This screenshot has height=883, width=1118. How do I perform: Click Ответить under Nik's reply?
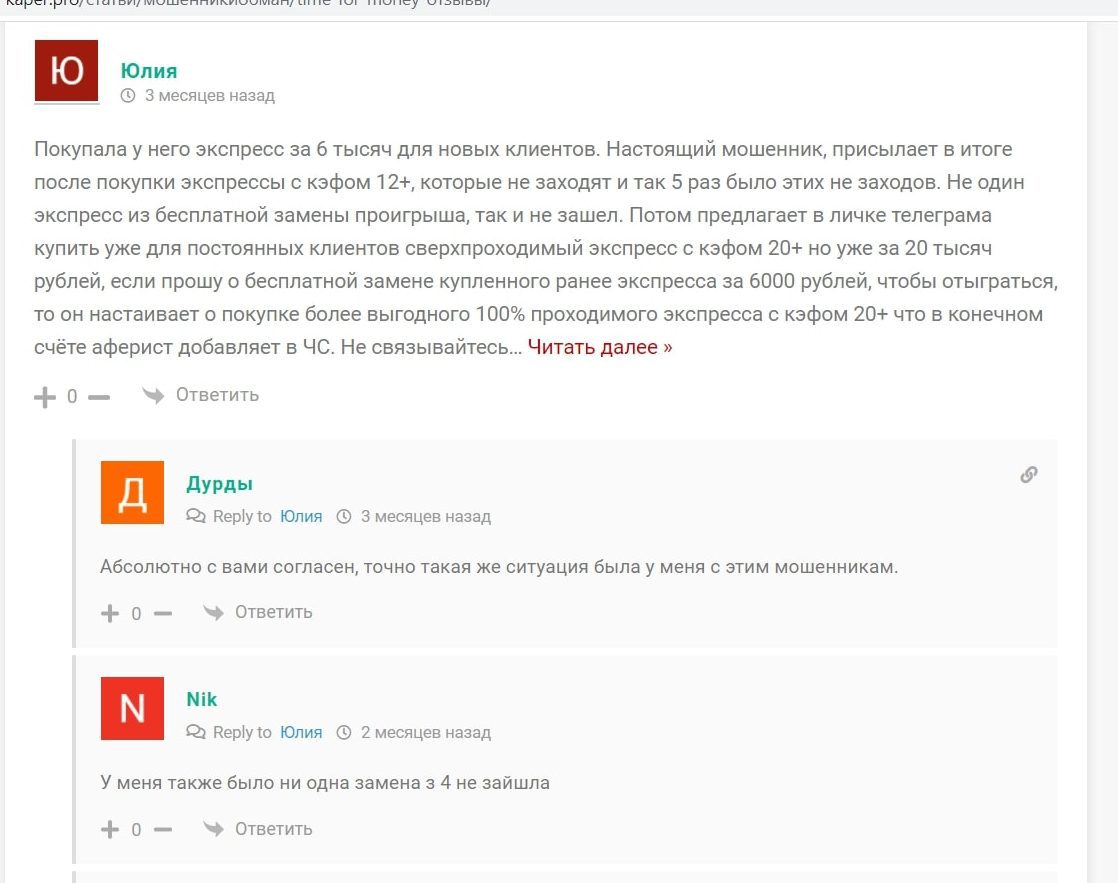point(274,829)
